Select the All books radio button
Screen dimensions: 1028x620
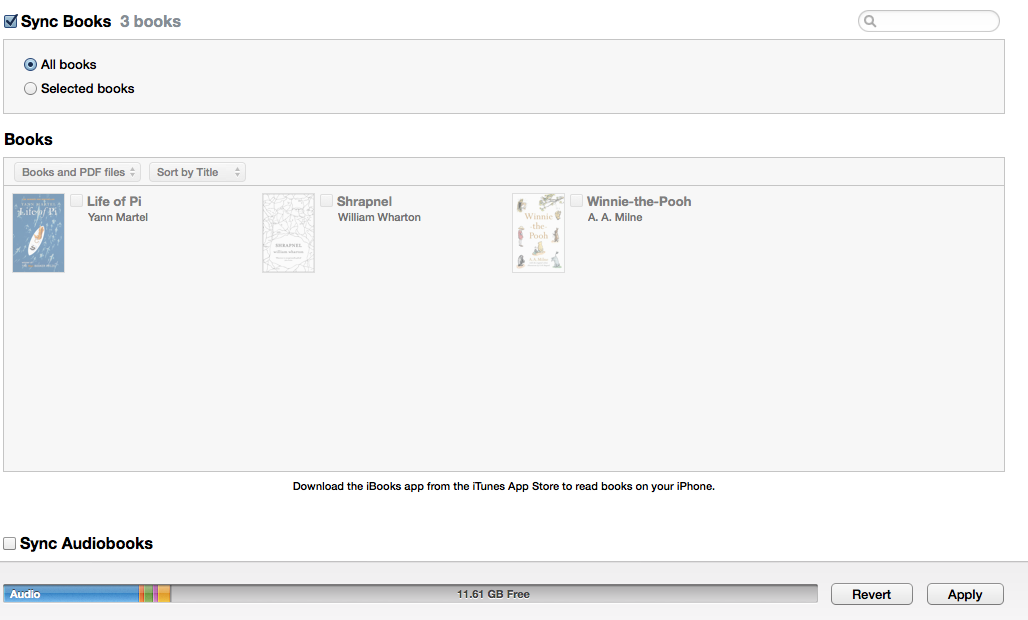pyautogui.click(x=30, y=64)
